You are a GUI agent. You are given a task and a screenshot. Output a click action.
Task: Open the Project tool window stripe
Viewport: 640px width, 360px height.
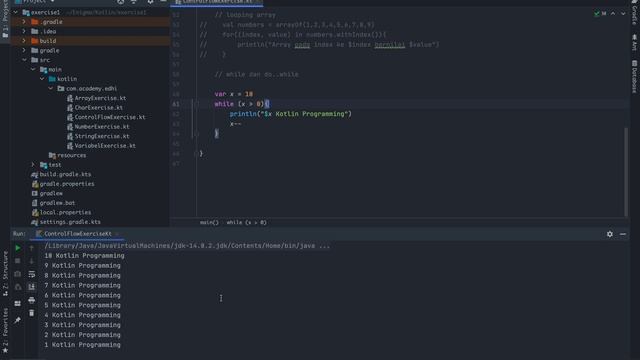click(x=5, y=18)
